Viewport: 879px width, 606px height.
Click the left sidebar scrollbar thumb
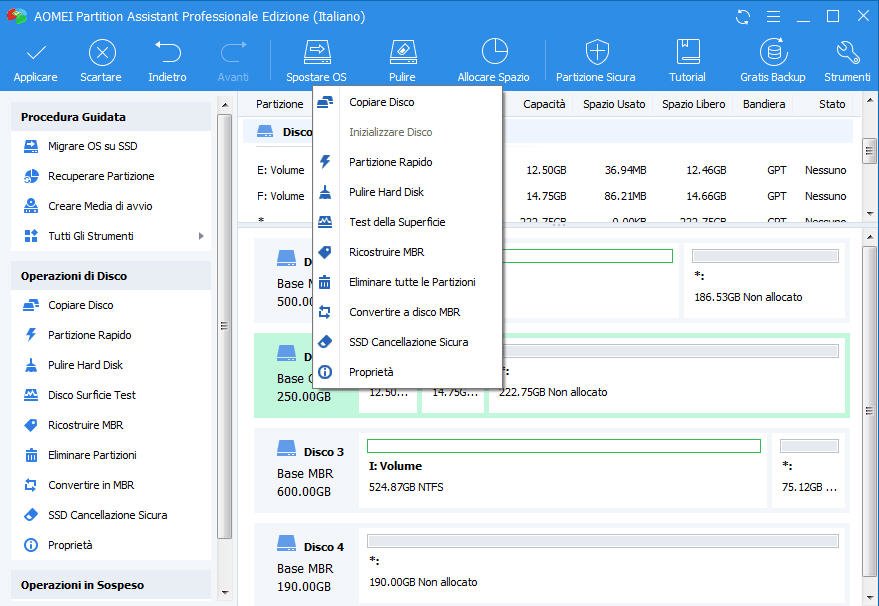click(225, 326)
